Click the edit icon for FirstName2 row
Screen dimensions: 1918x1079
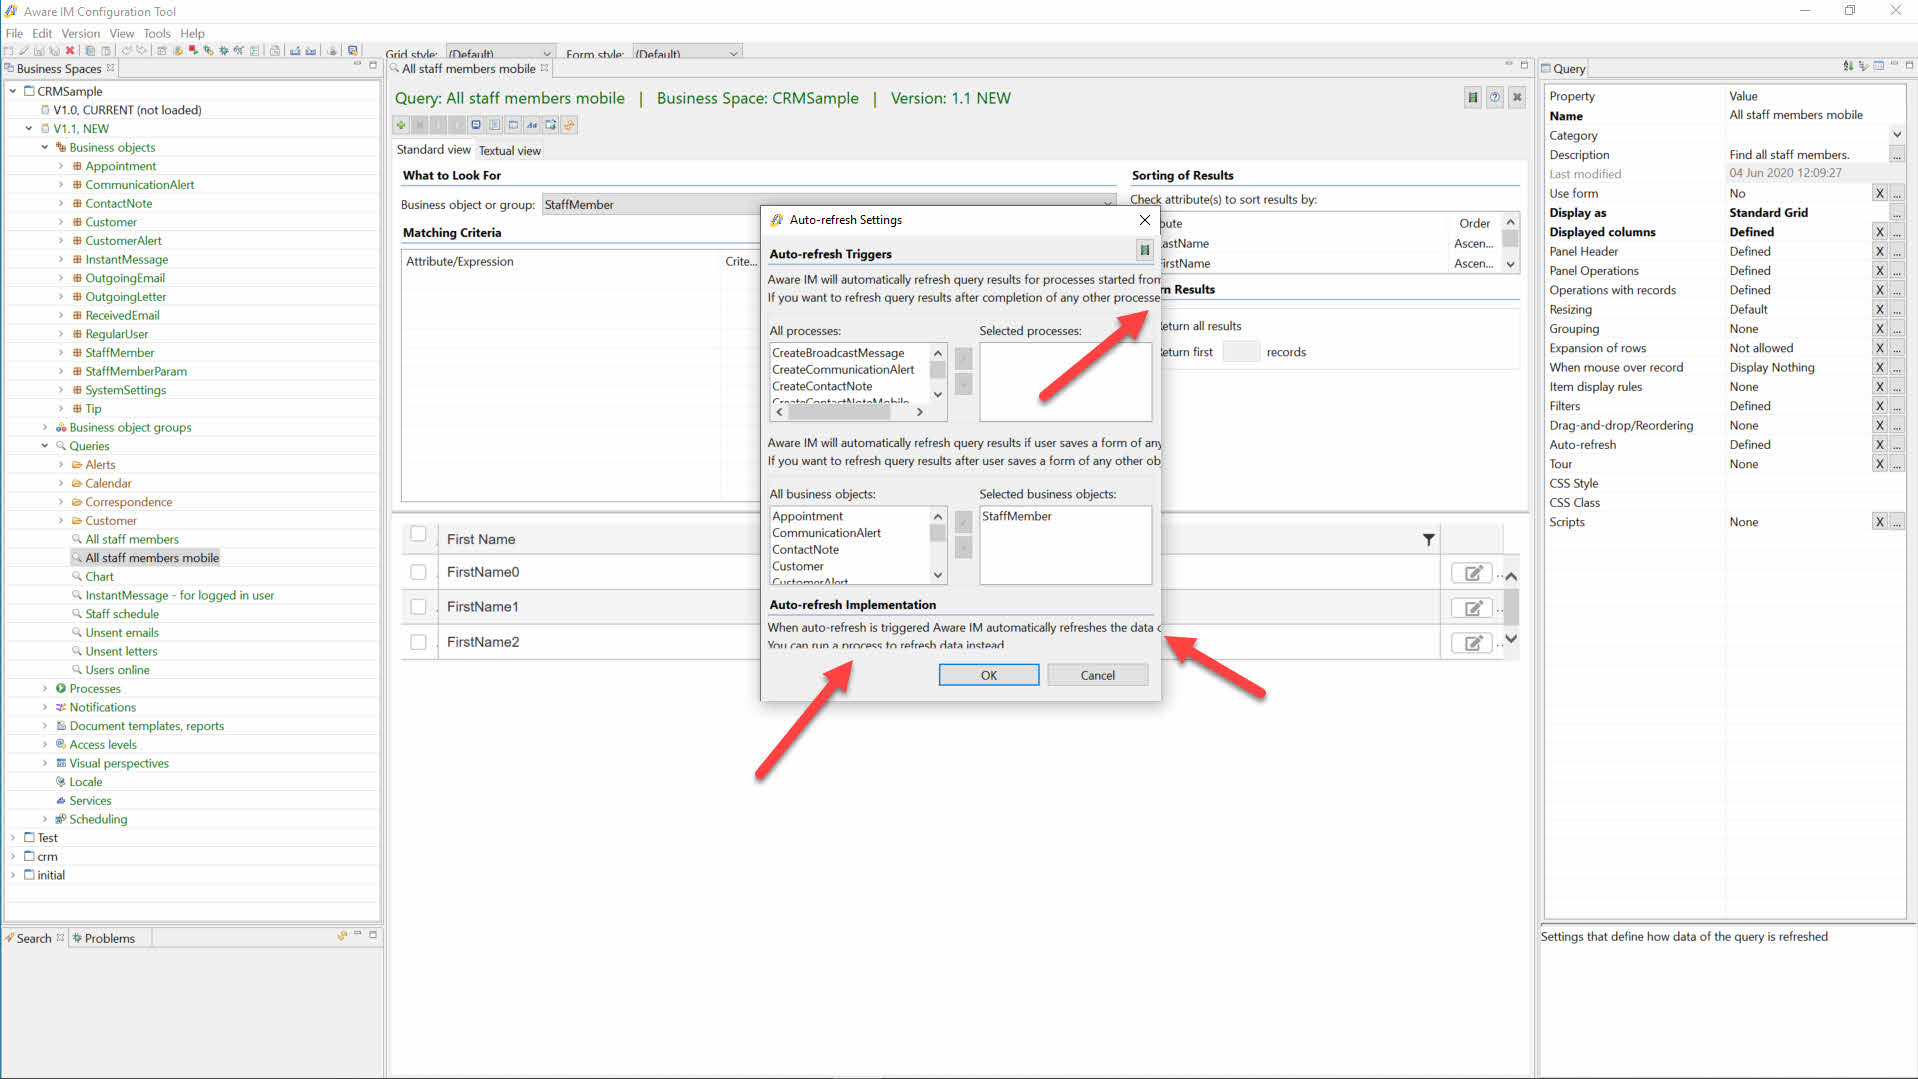tap(1472, 643)
